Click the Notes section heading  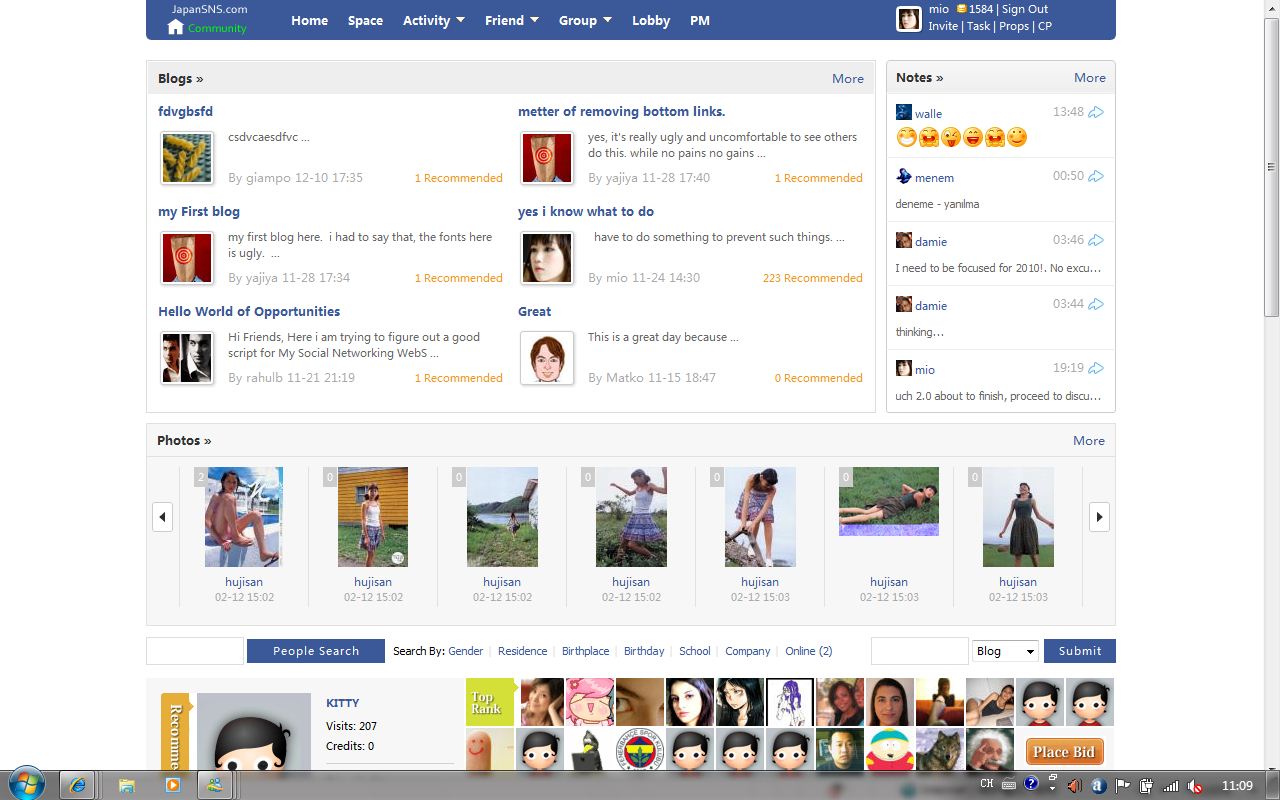coord(919,77)
